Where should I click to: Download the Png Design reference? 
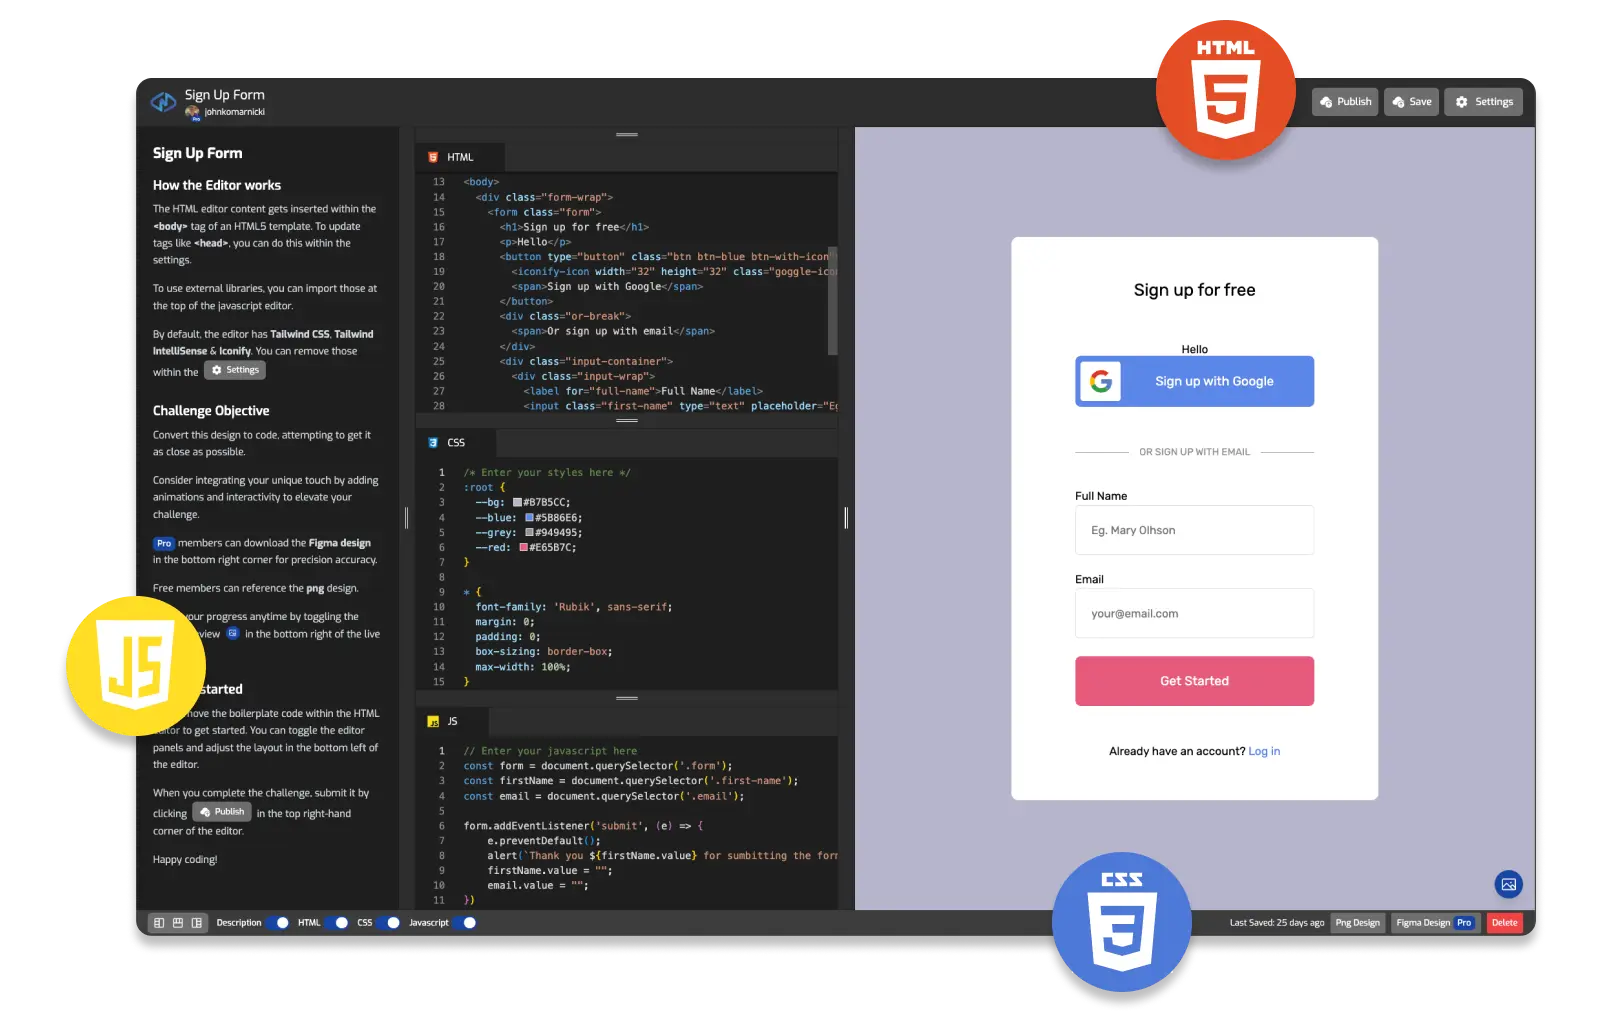[1357, 923]
